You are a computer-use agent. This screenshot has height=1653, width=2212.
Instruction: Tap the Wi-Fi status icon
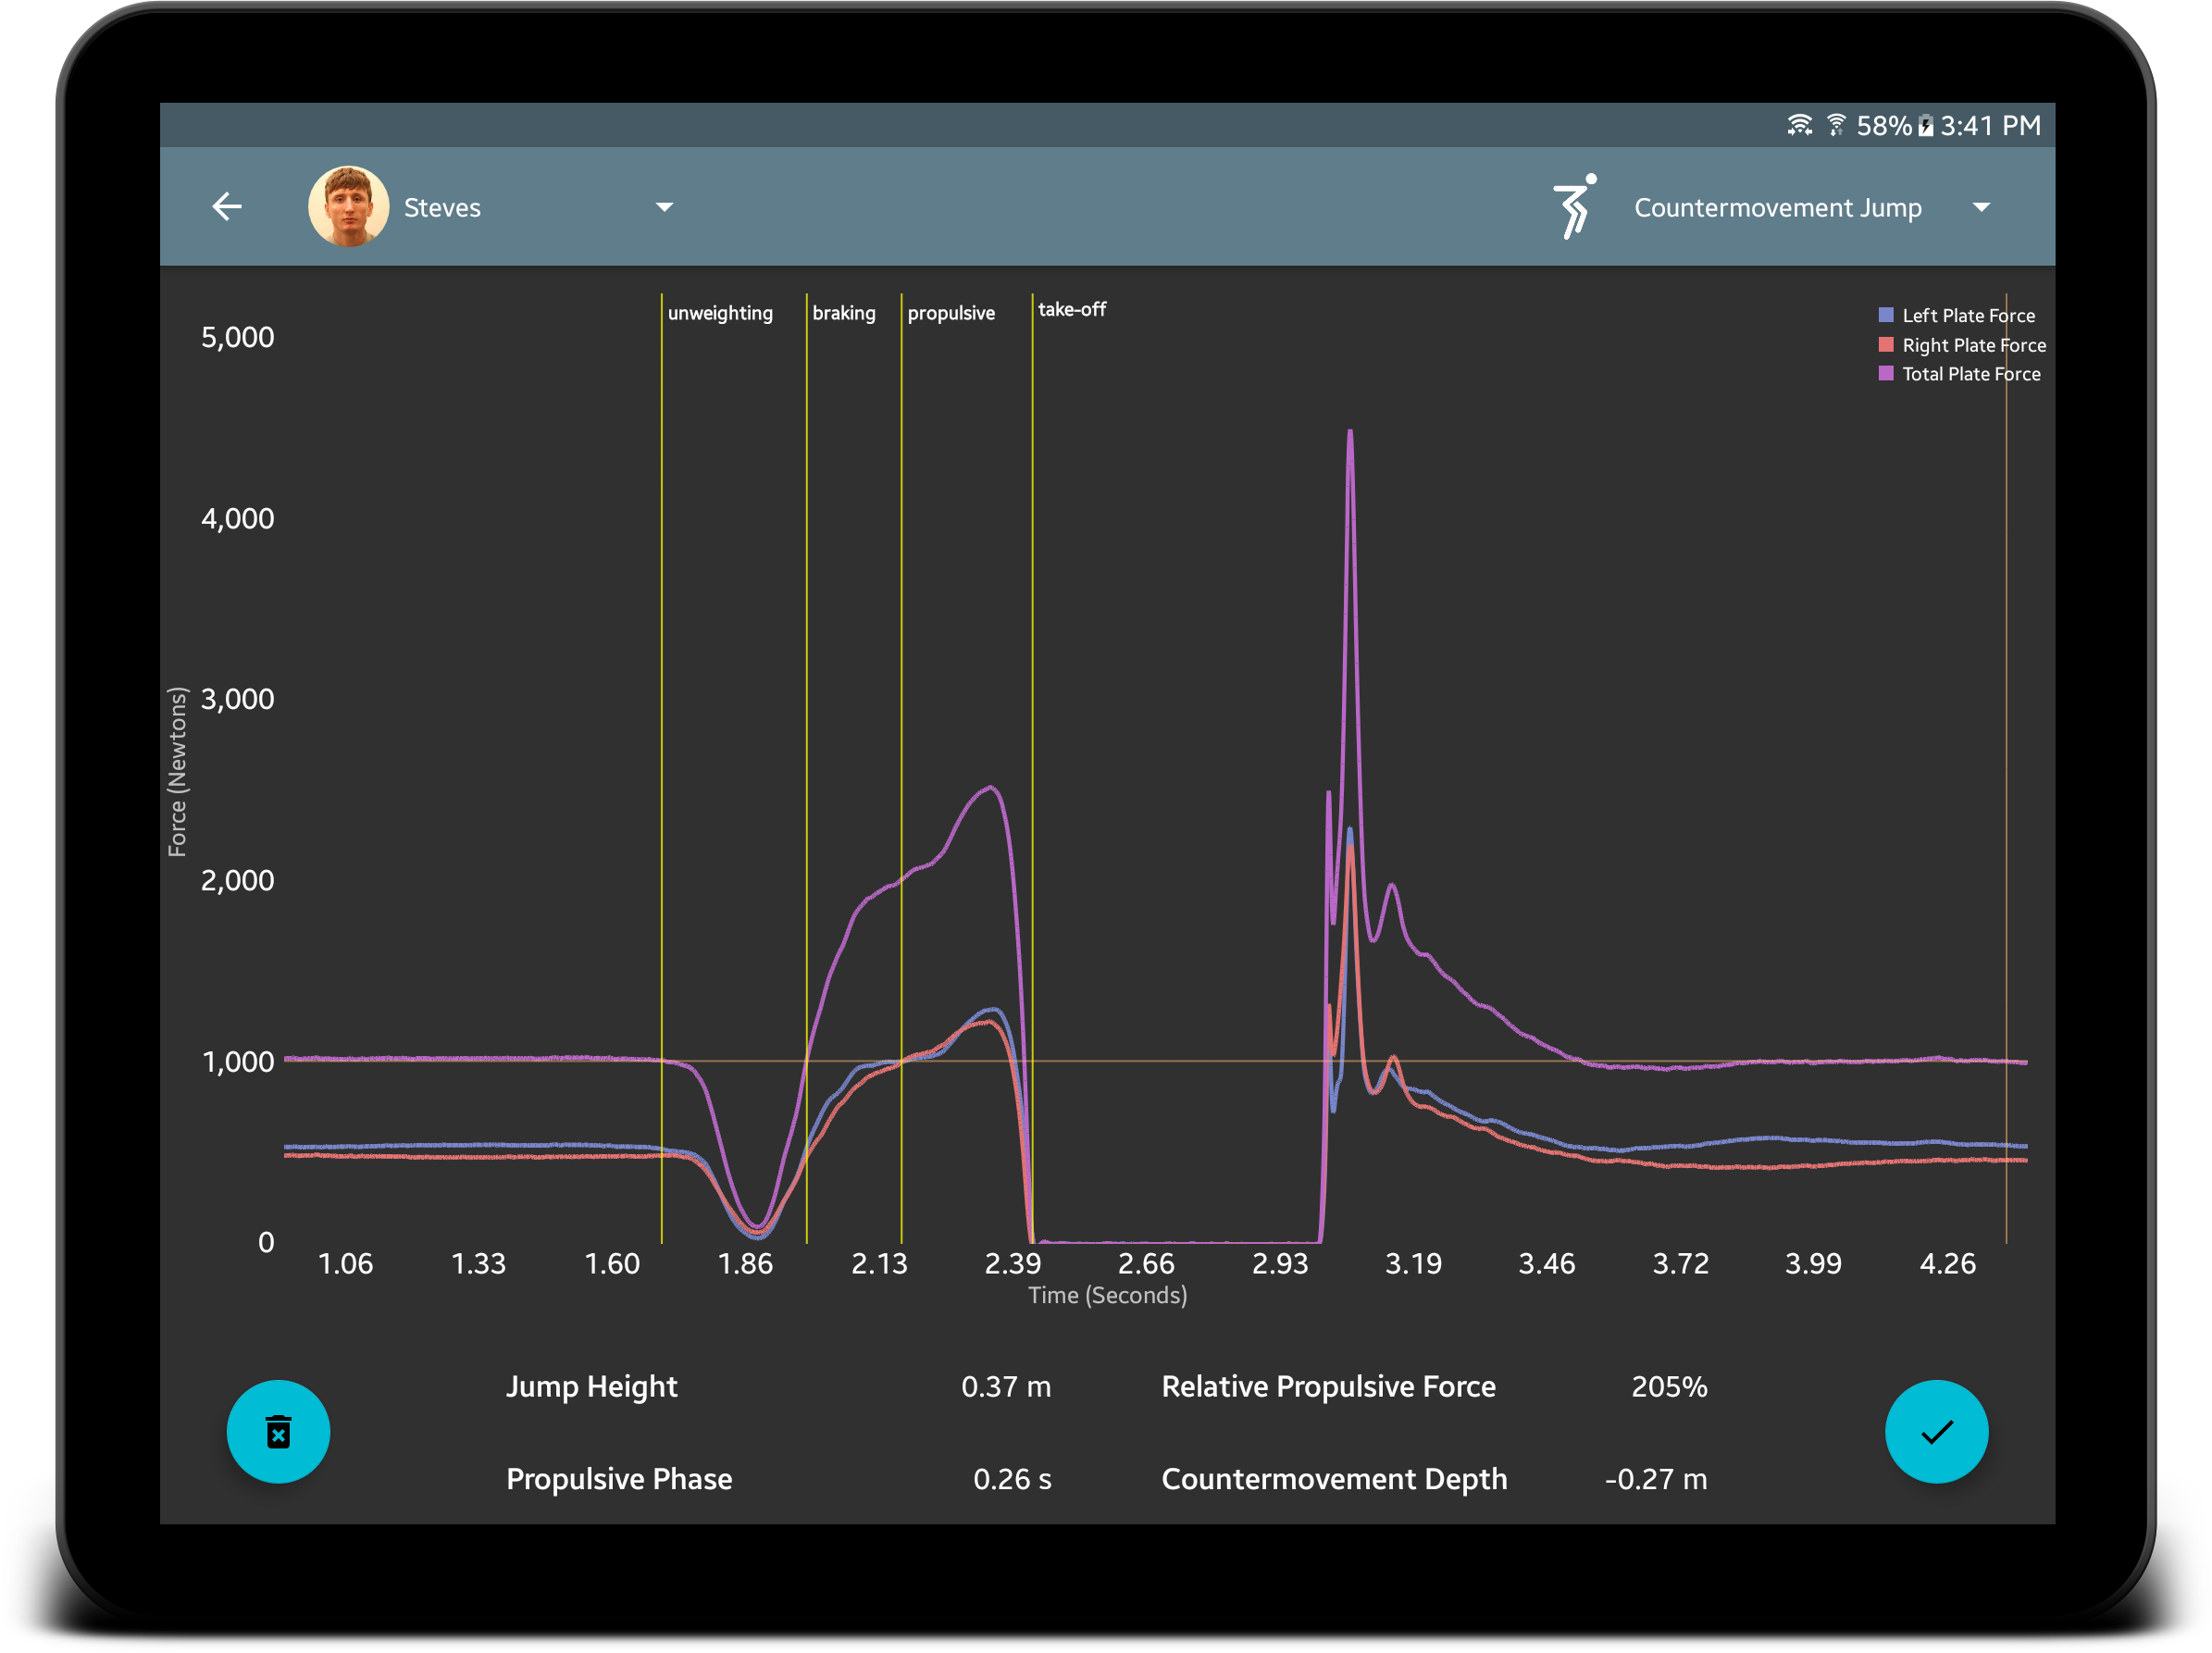1799,125
